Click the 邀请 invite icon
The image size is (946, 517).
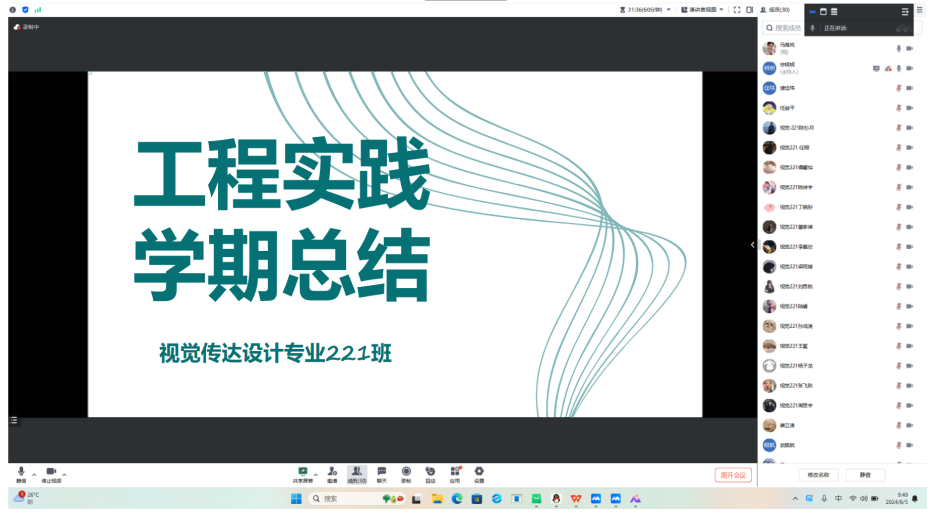pos(331,471)
